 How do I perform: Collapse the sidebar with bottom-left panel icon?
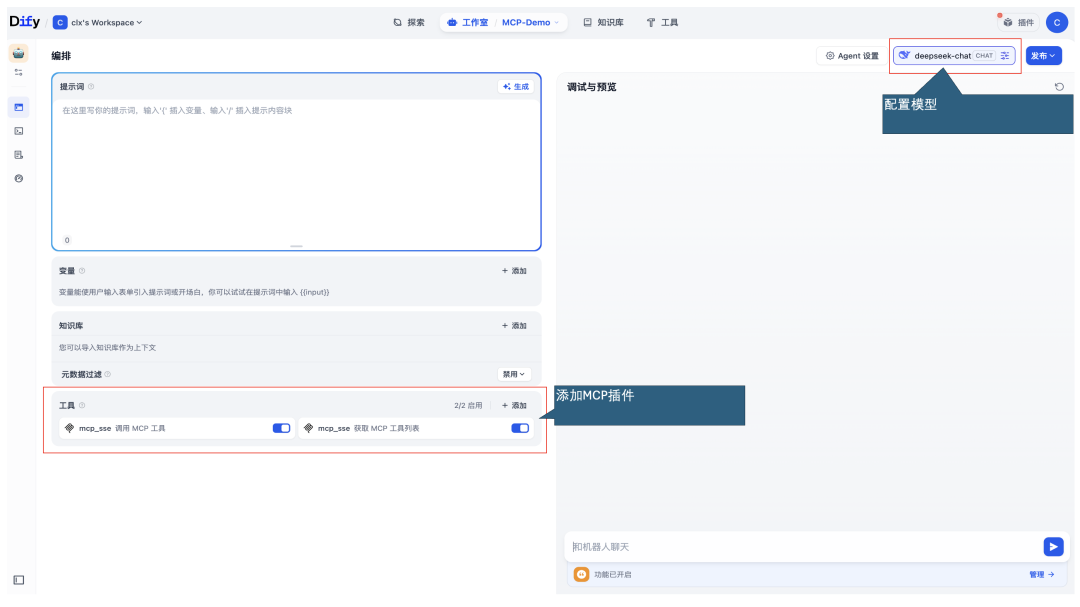click(x=19, y=580)
